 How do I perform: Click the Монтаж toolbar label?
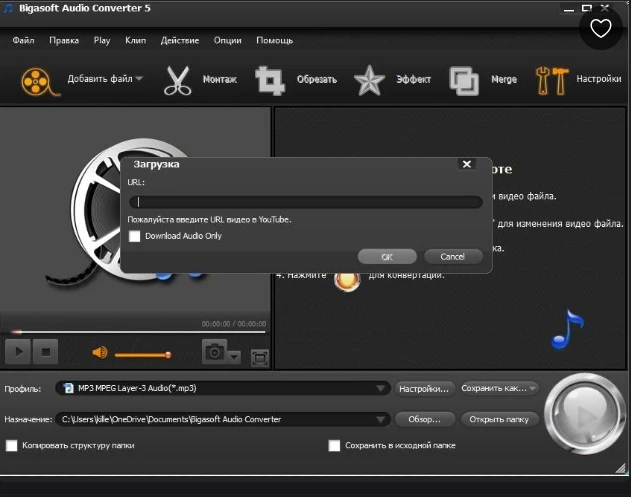pyautogui.click(x=220, y=79)
